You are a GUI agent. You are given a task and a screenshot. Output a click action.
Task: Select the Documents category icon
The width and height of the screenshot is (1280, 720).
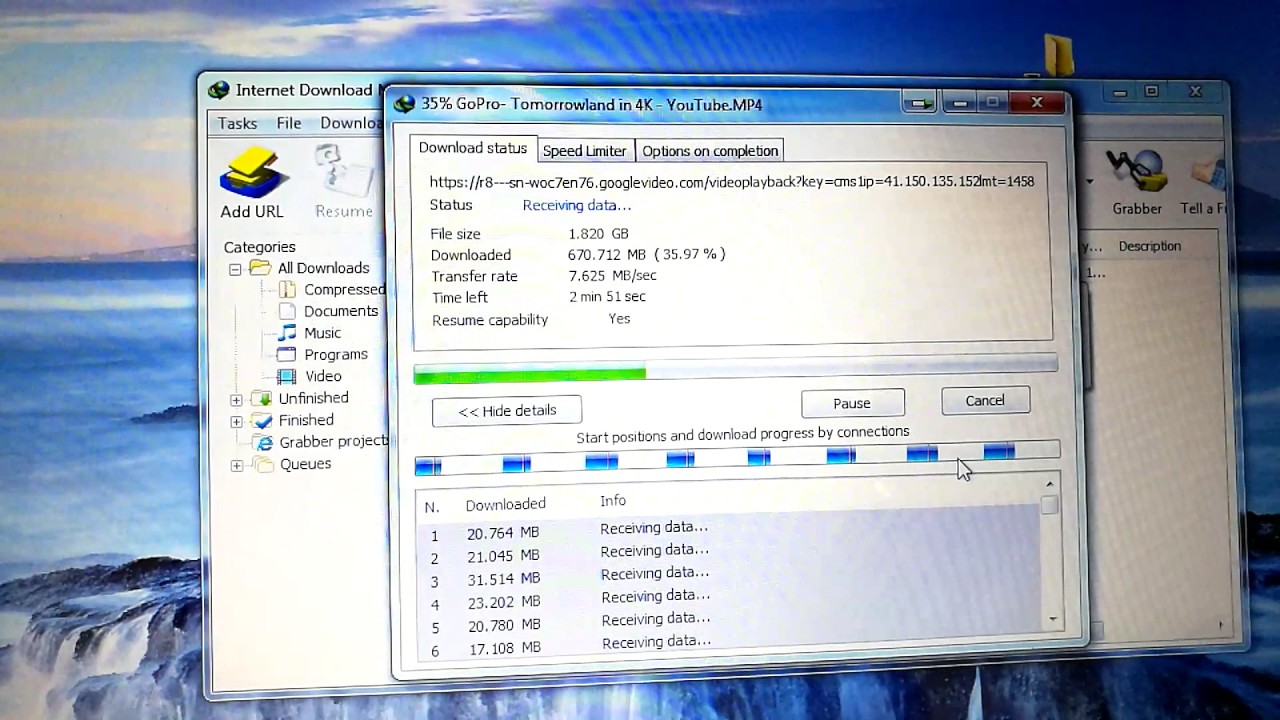[x=288, y=311]
